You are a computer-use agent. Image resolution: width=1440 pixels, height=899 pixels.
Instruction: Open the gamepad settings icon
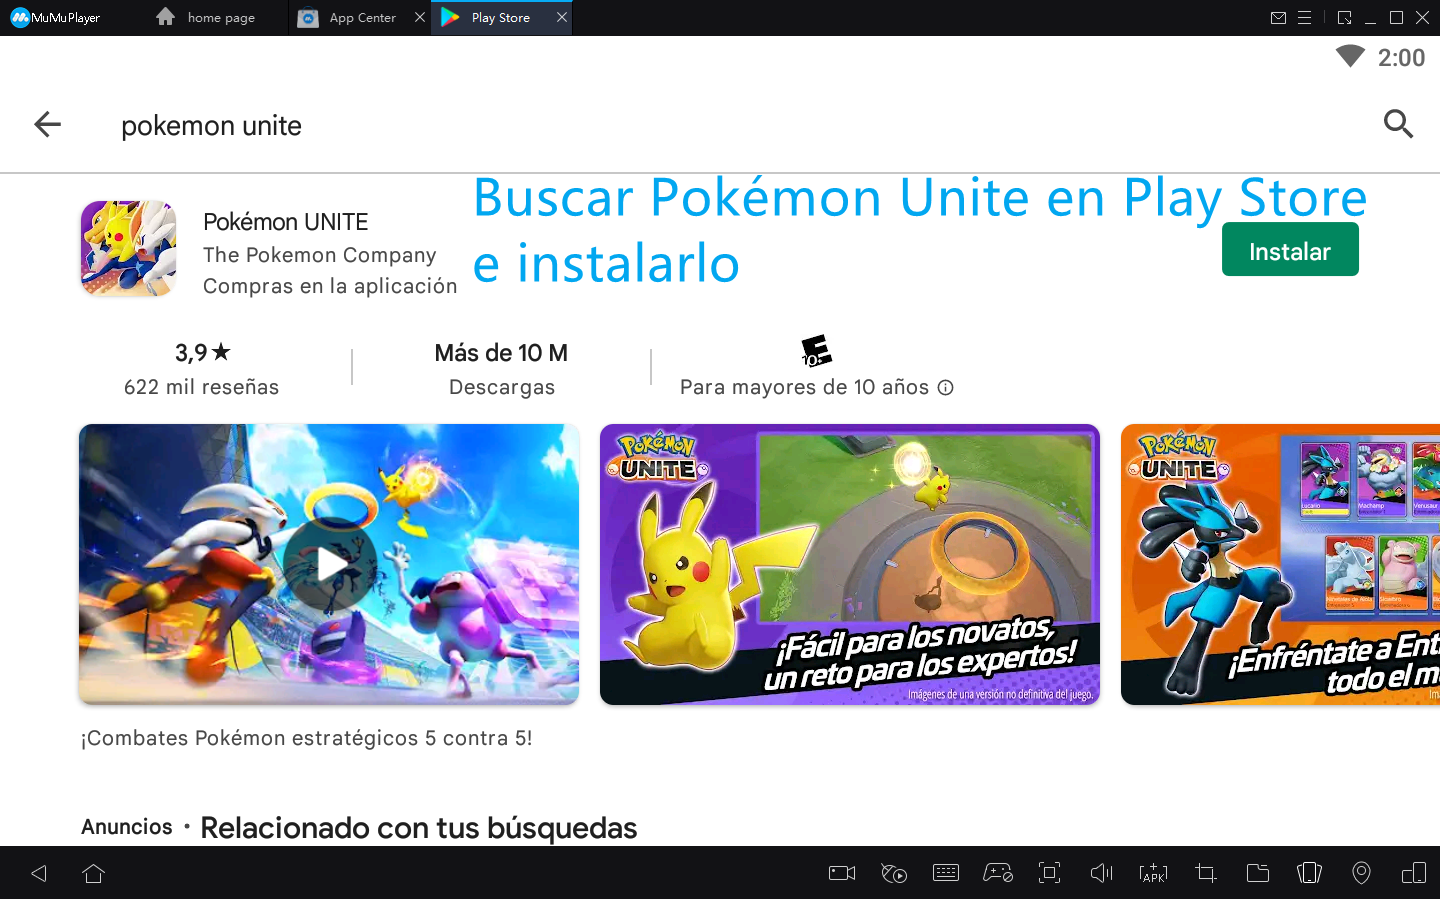[997, 873]
